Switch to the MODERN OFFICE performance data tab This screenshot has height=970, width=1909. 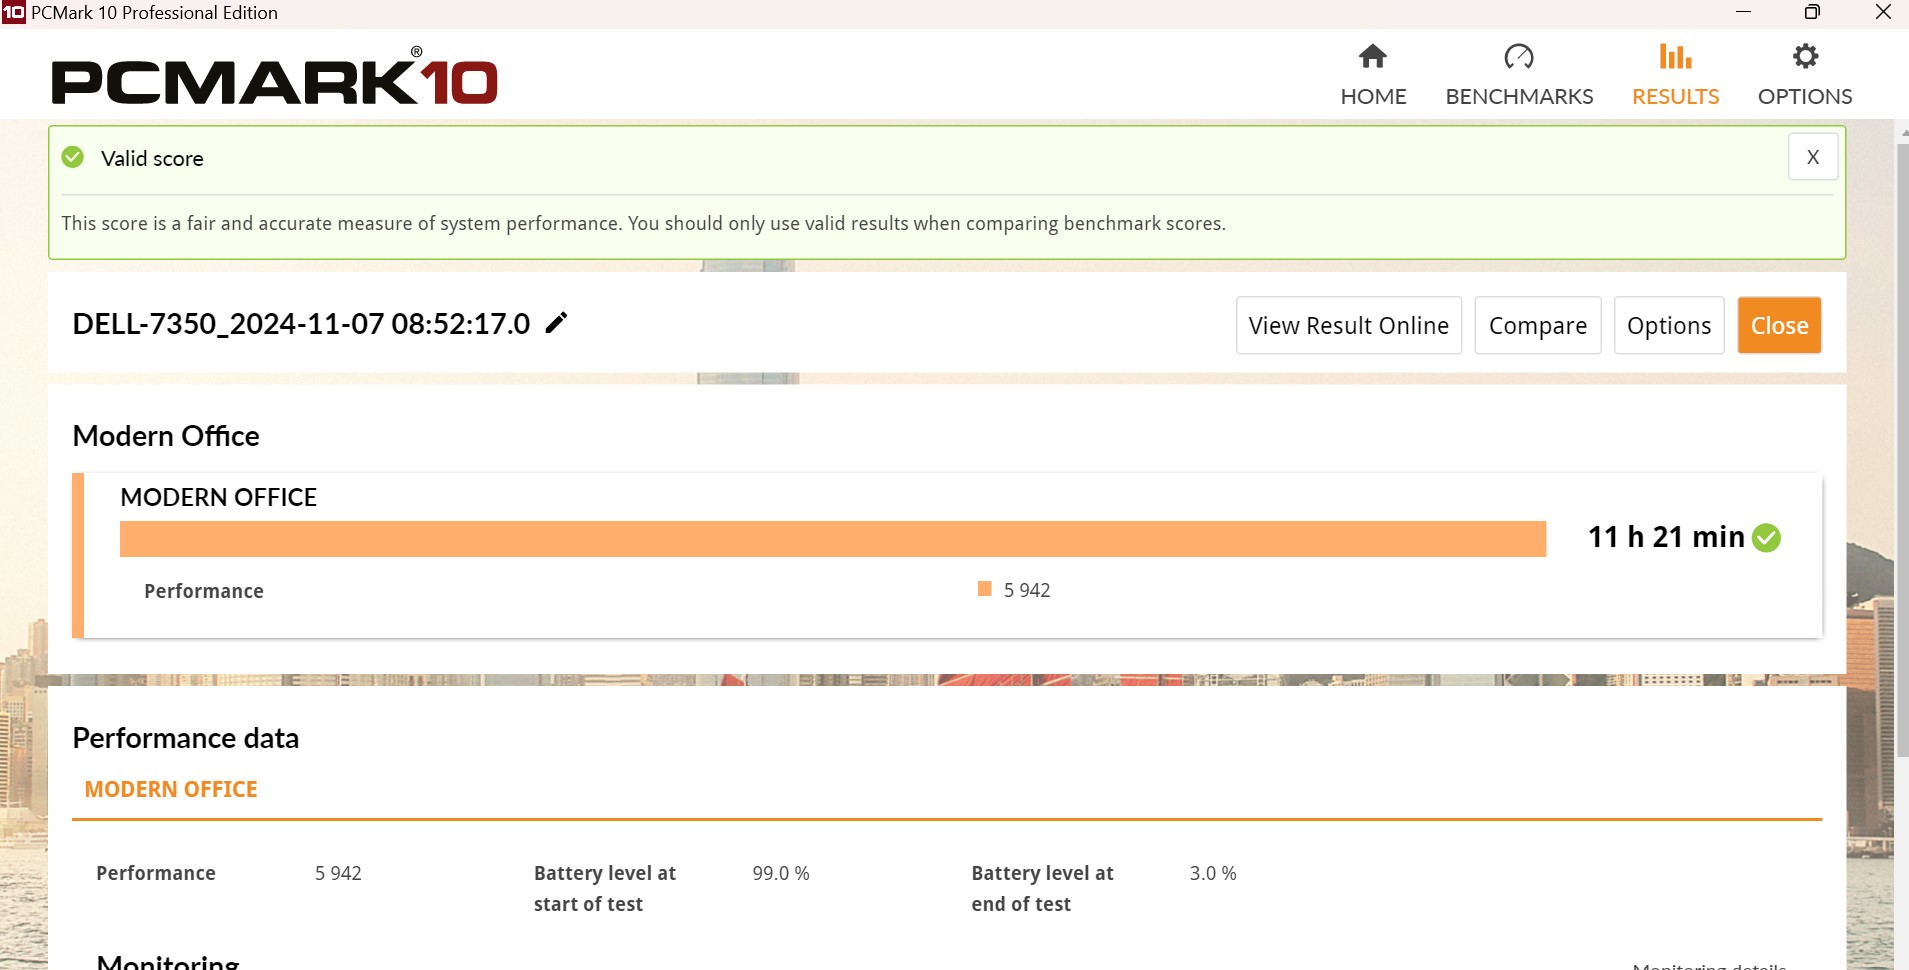[171, 790]
